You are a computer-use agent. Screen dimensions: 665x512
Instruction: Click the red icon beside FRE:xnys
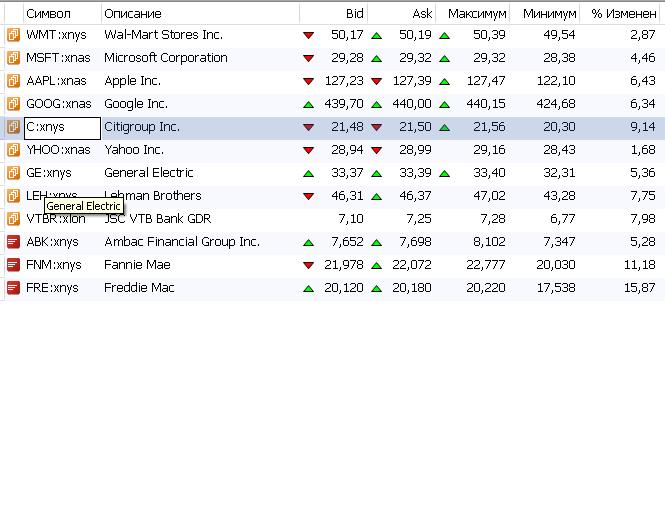pos(13,288)
